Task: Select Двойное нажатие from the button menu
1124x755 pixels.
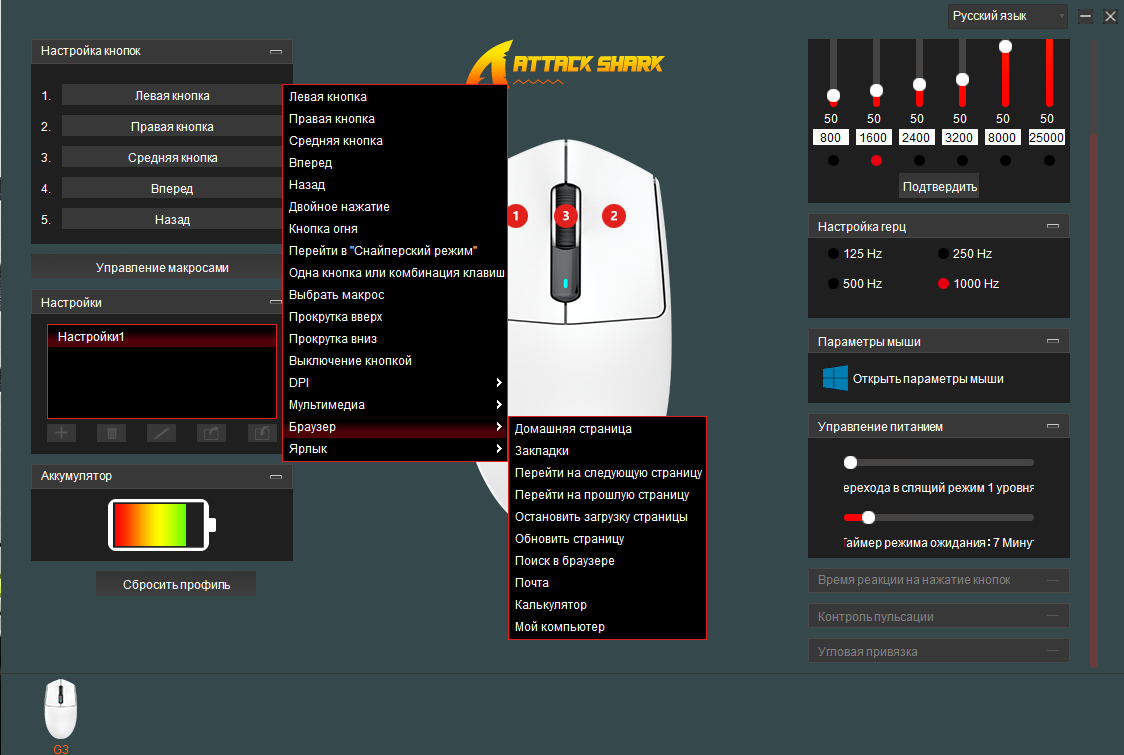Action: (x=339, y=206)
